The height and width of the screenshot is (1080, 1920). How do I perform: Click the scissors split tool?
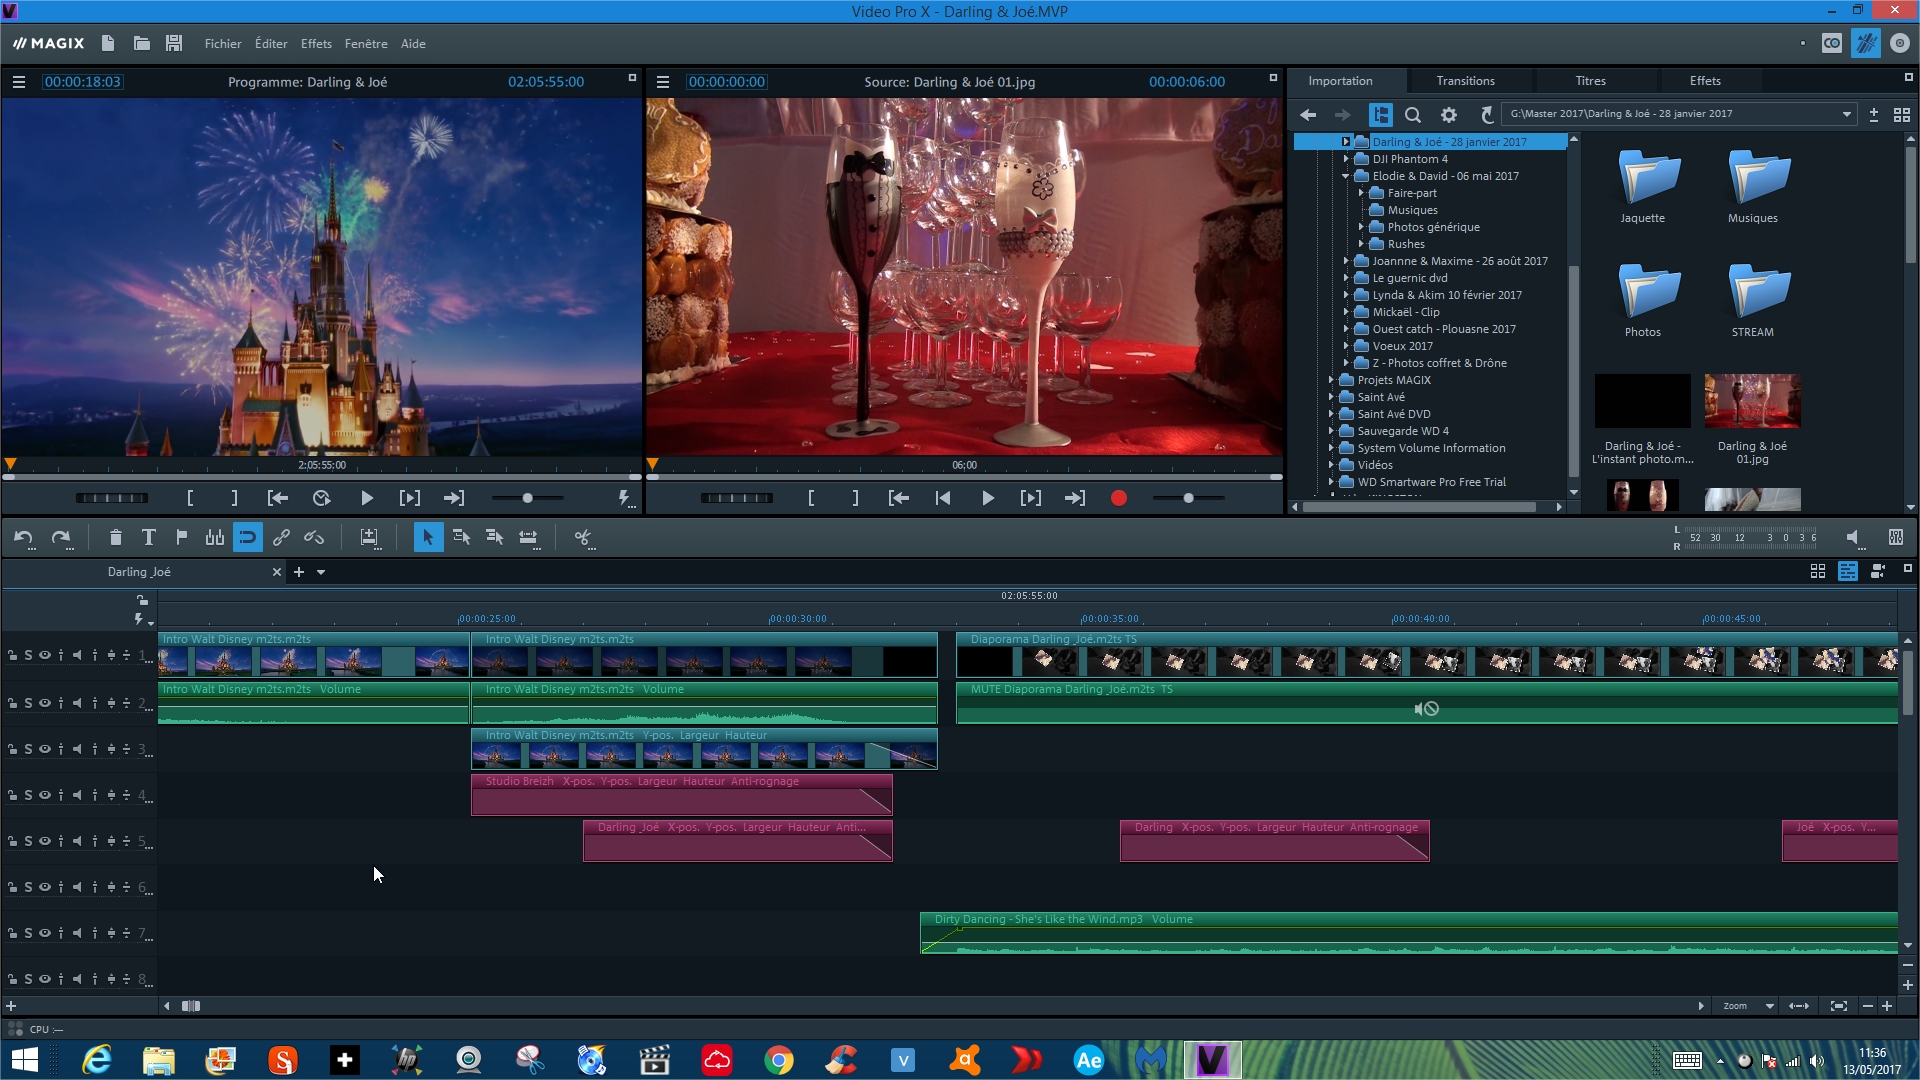tap(583, 538)
